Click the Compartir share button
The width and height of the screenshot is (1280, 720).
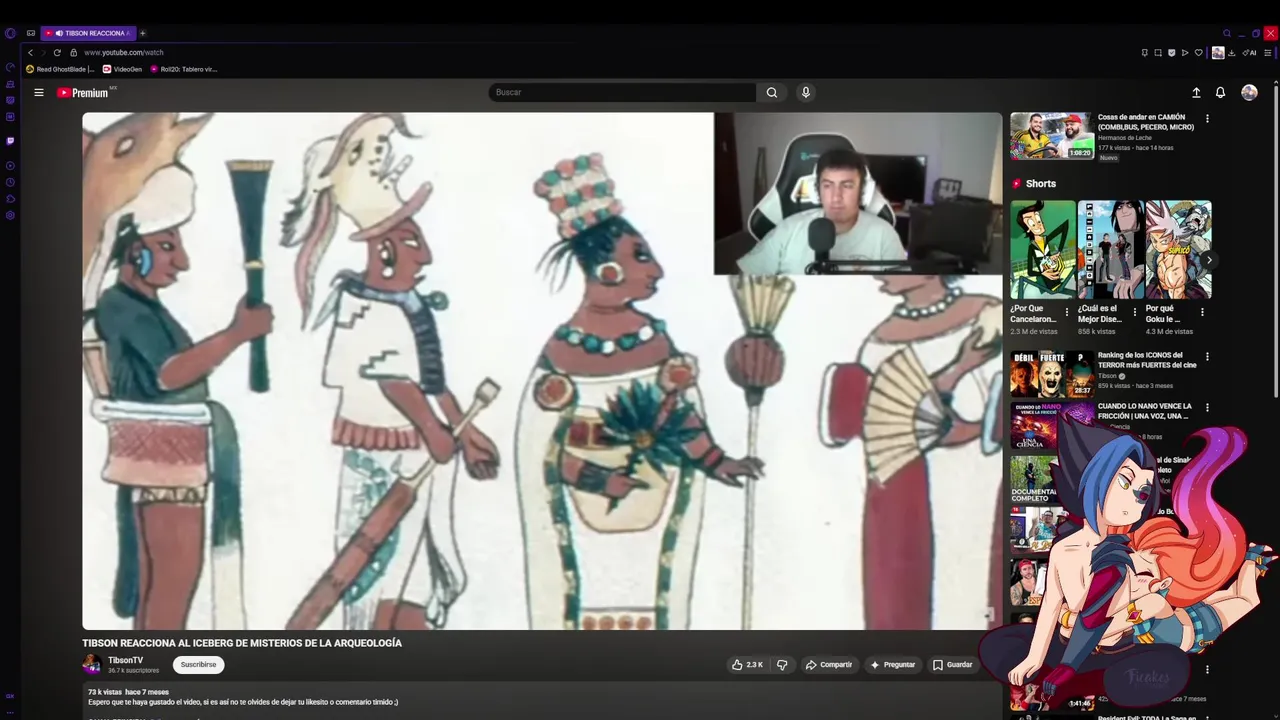(x=829, y=664)
